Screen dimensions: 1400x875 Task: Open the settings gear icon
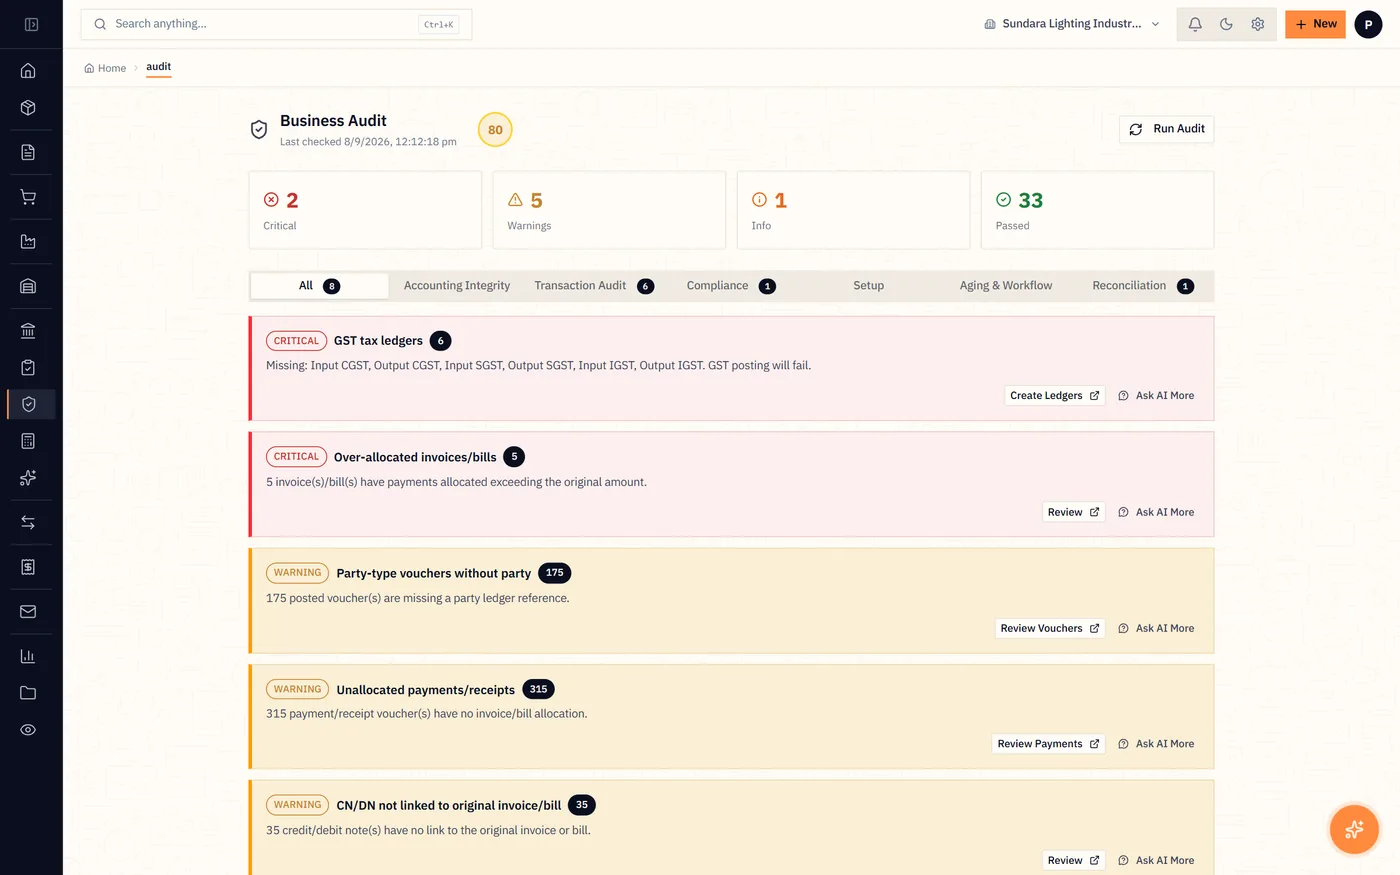coord(1258,24)
